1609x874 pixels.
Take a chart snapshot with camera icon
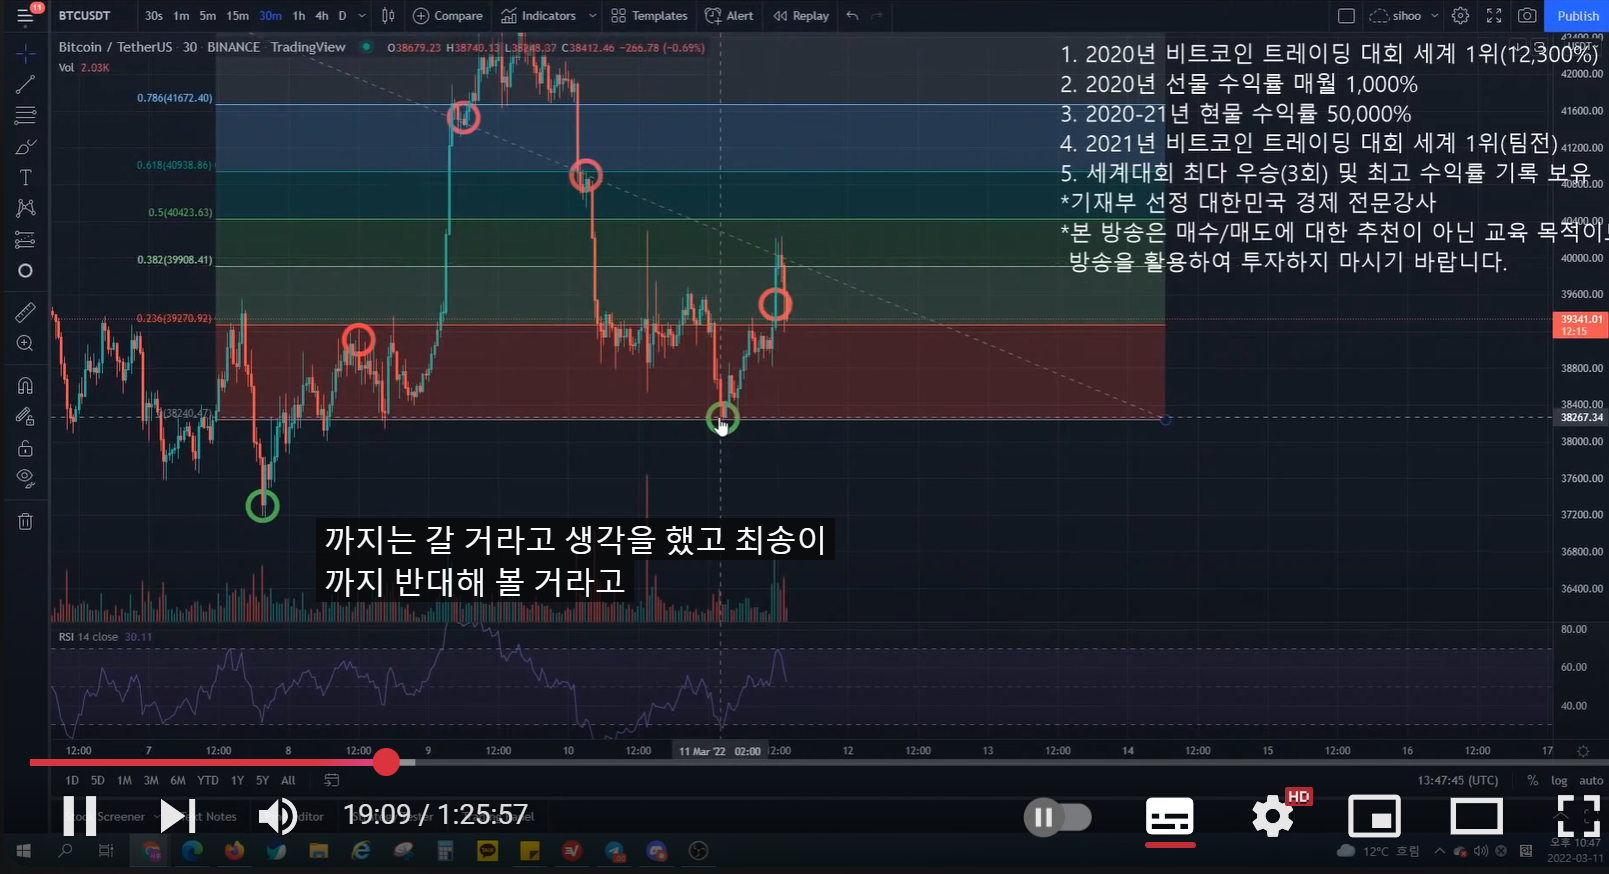[1527, 15]
